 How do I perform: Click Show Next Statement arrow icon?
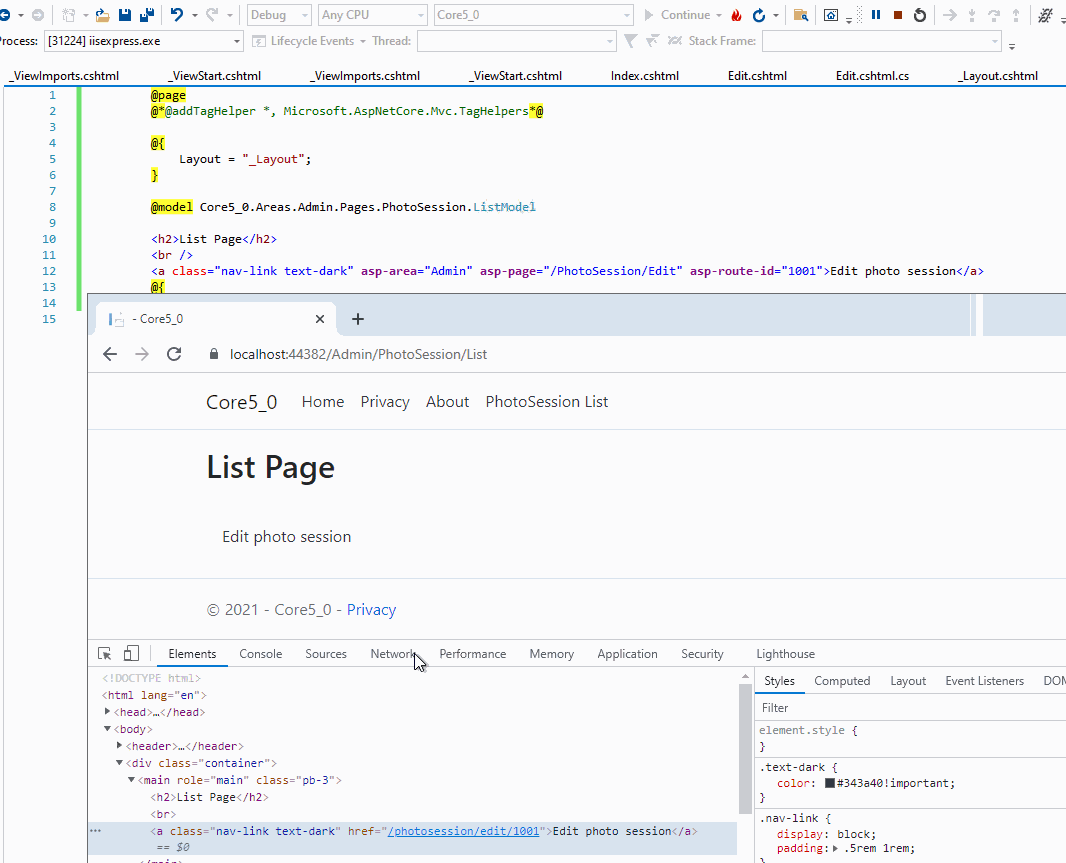950,15
